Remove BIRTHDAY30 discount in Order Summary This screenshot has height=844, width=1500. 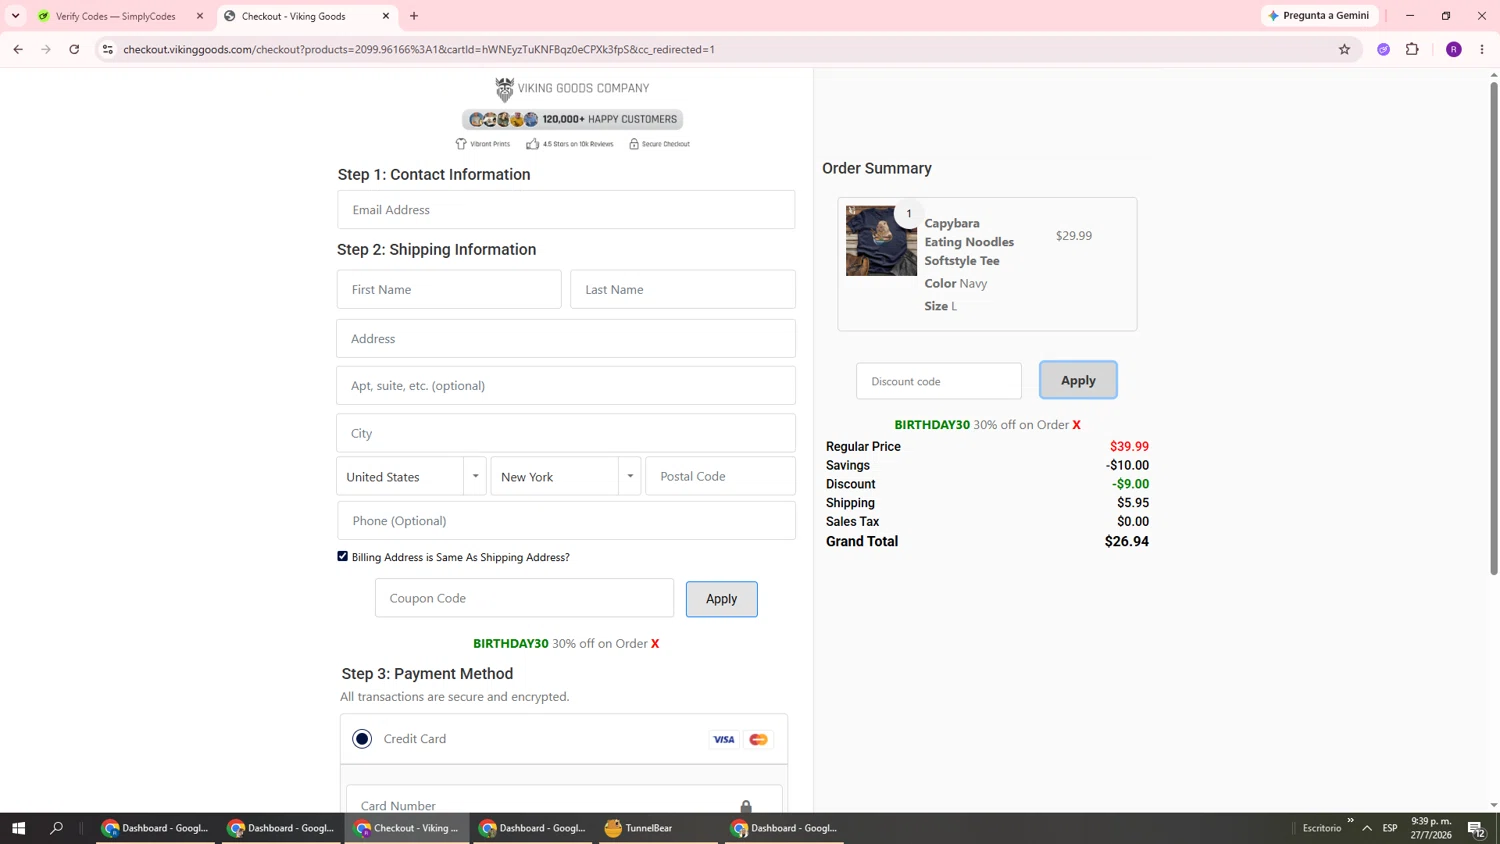tap(1076, 425)
